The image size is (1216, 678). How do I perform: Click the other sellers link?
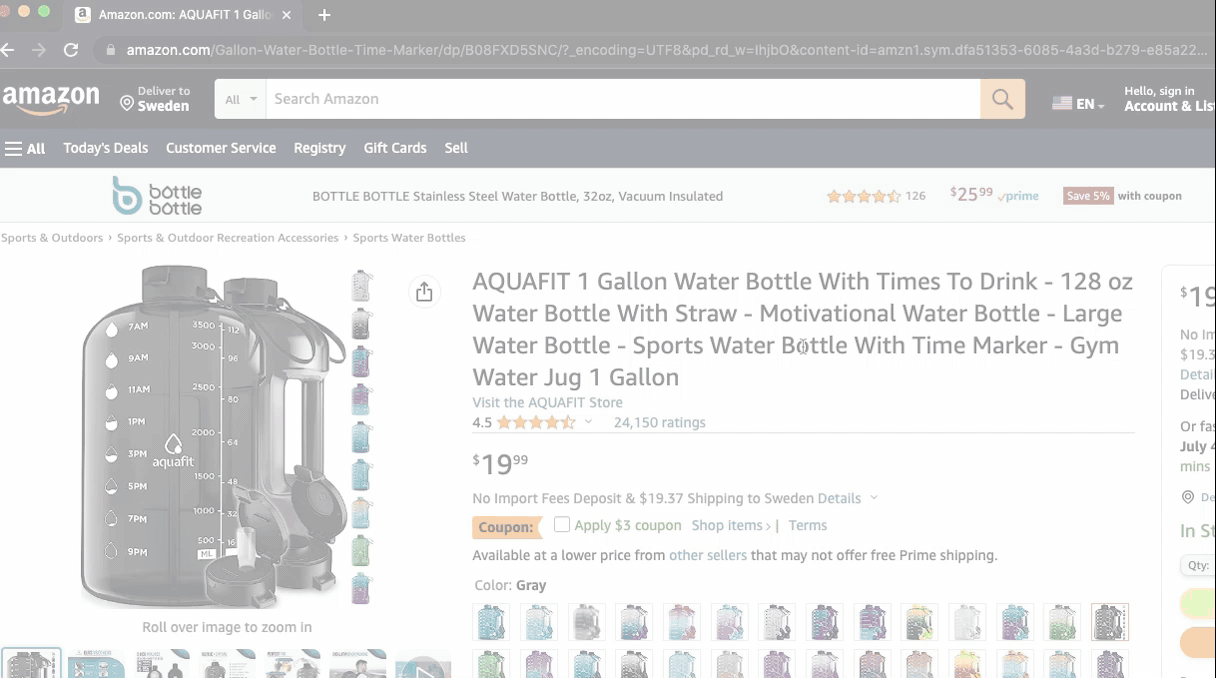point(708,555)
